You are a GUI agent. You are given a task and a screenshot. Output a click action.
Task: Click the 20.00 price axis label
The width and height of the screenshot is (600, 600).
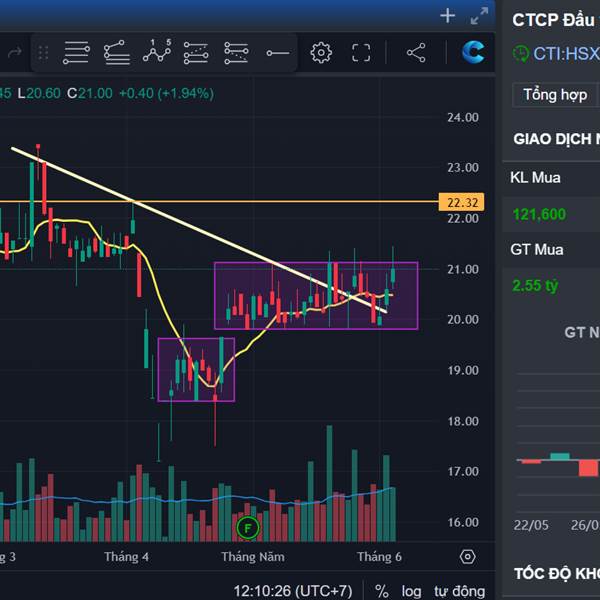463,320
